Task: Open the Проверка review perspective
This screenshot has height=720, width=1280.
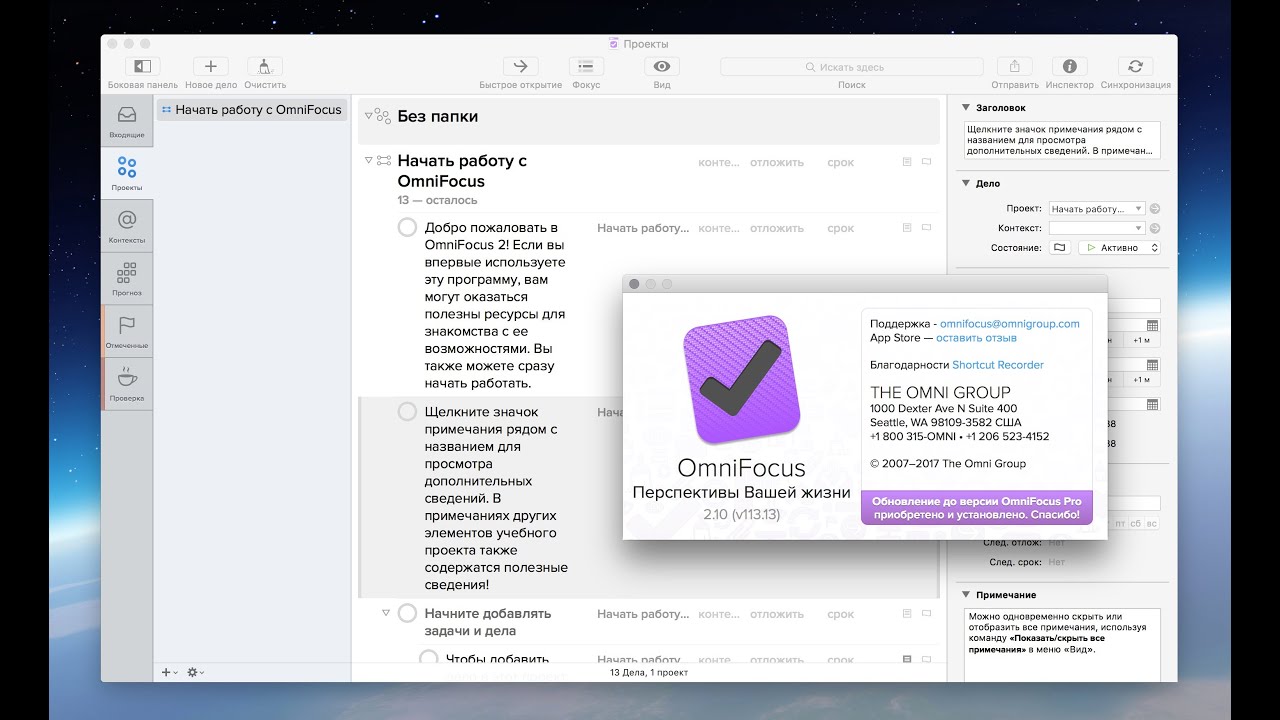Action: click(127, 384)
